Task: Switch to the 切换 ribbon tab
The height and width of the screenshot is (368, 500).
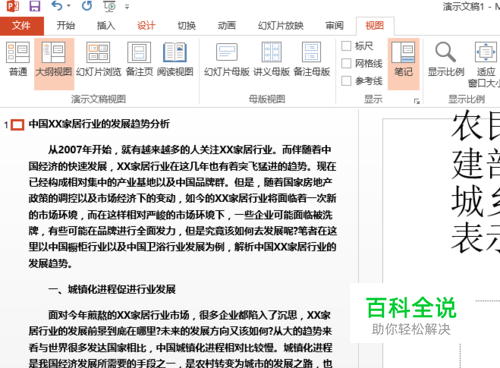Action: click(x=187, y=26)
